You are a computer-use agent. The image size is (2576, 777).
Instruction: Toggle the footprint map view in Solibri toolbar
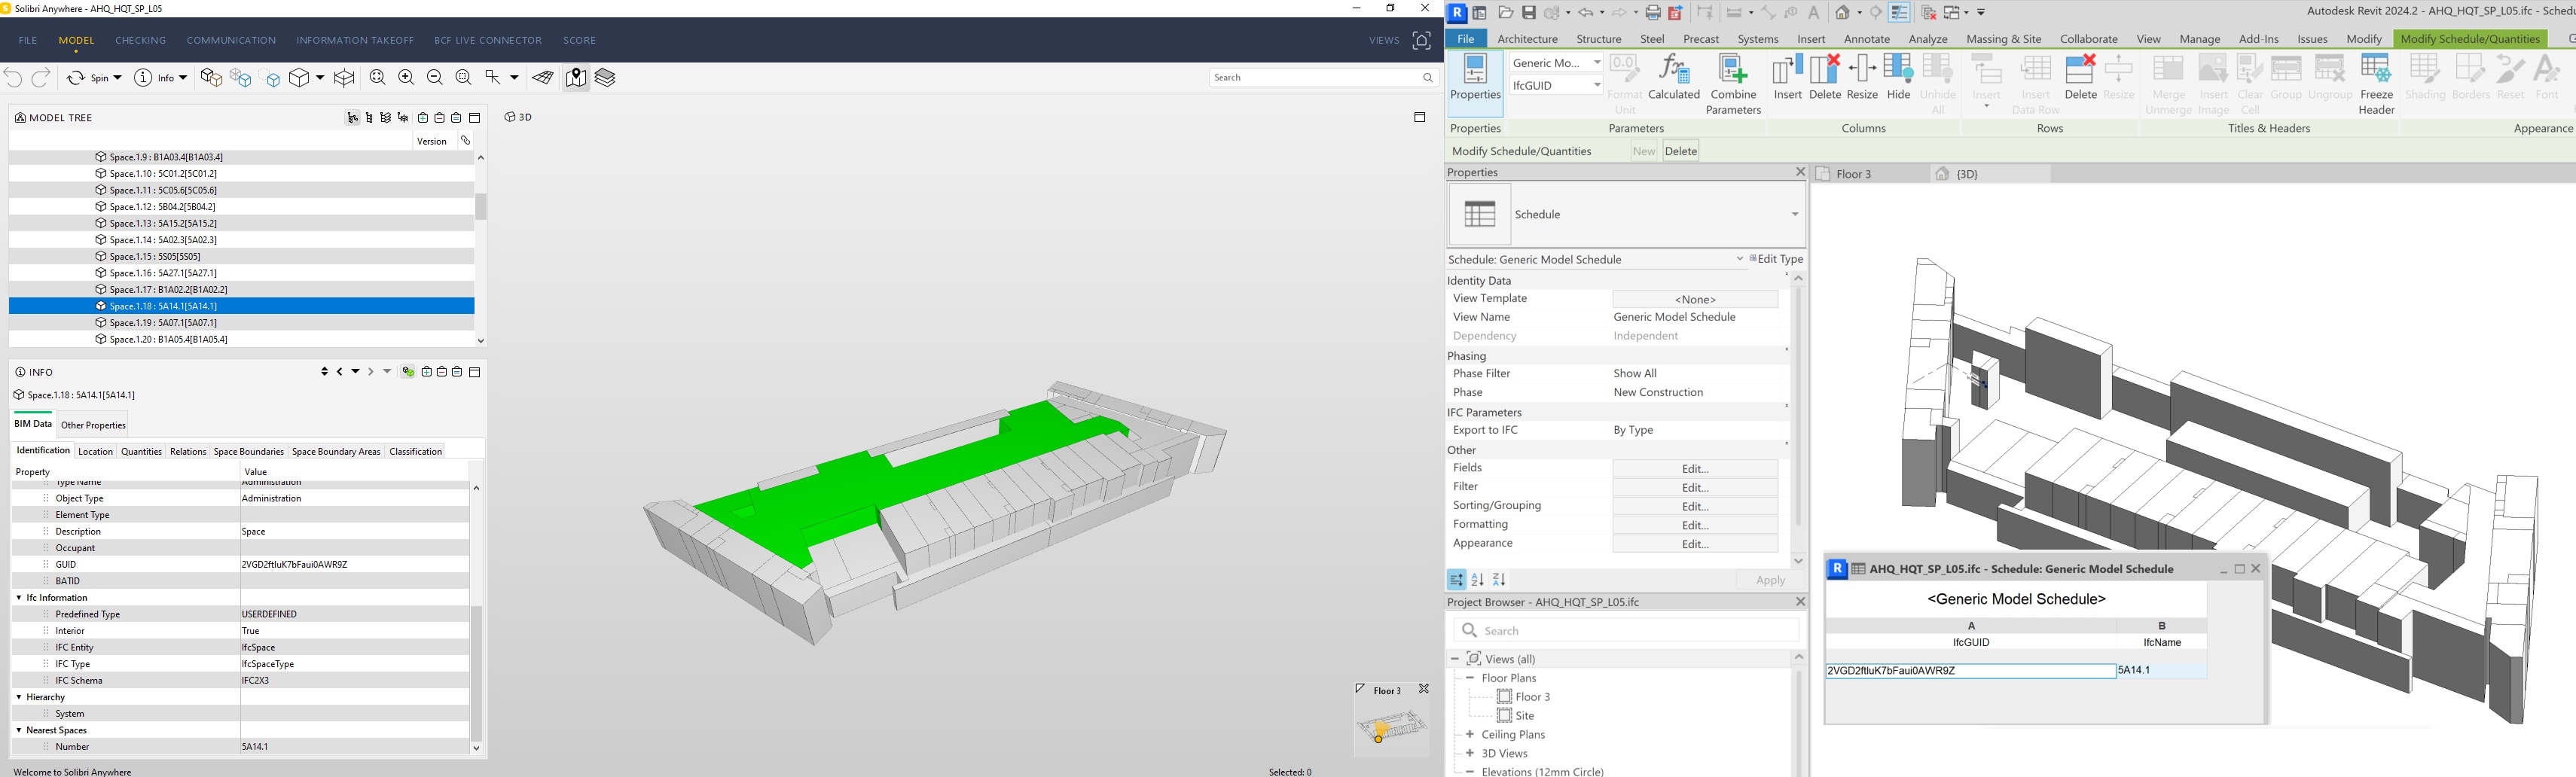tap(575, 77)
